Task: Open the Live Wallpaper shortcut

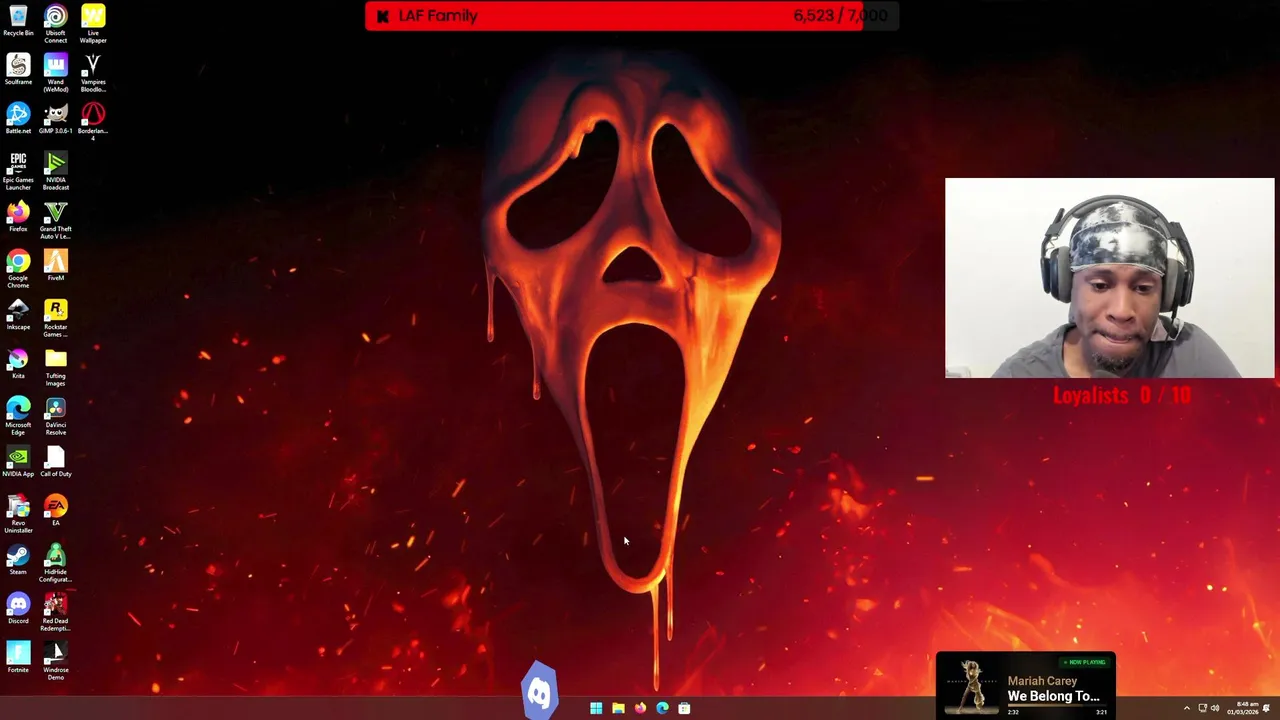Action: (93, 24)
